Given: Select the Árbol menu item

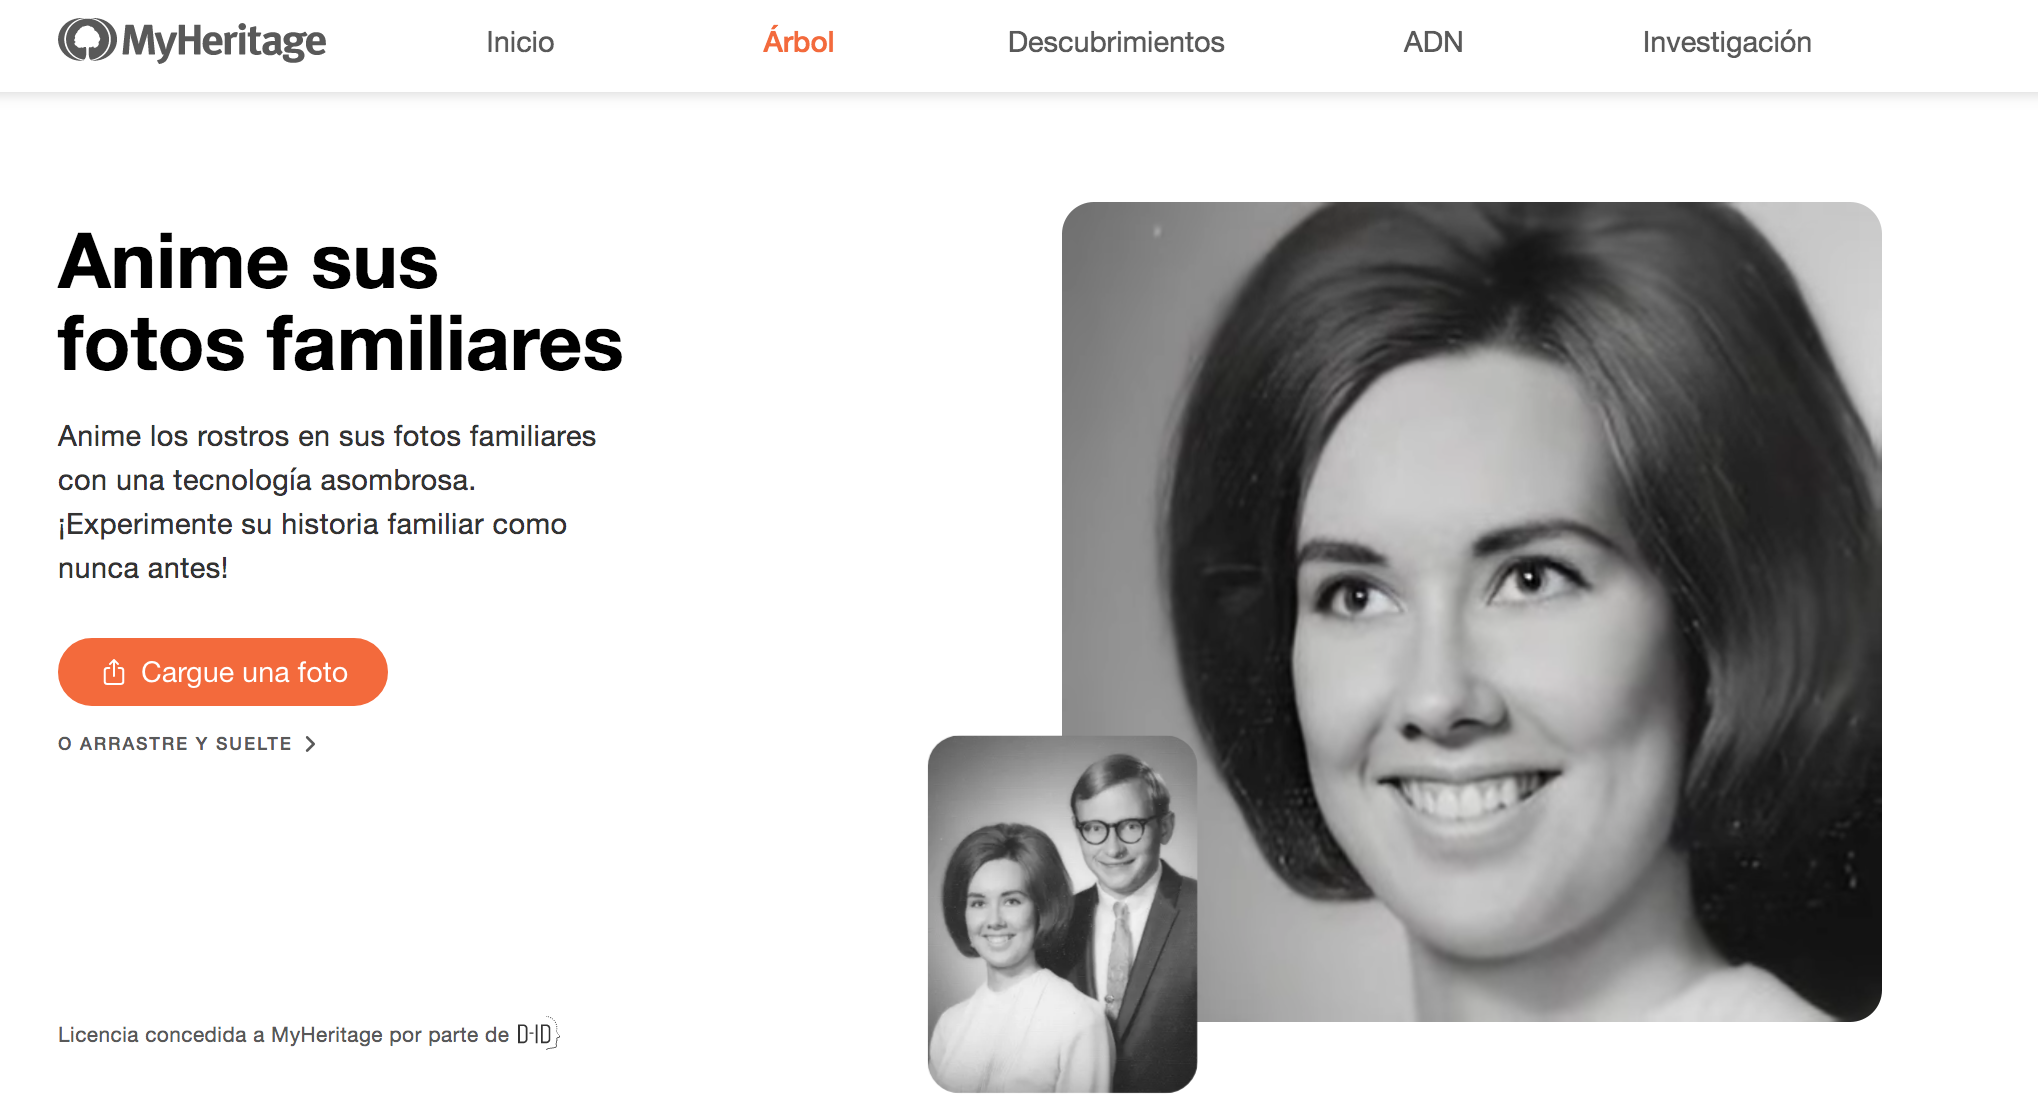Looking at the screenshot, I should pos(798,42).
